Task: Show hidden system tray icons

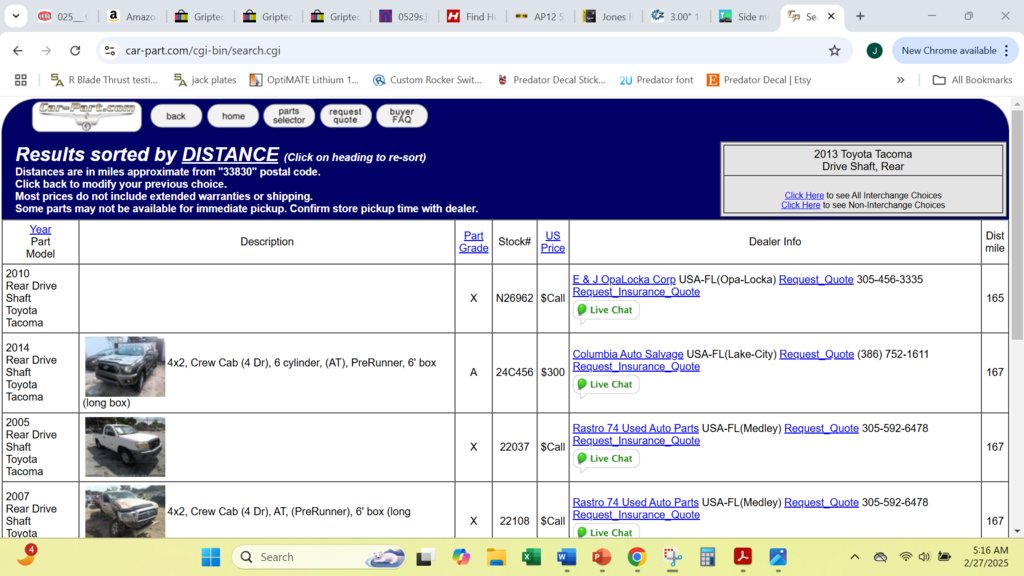Action: coord(854,557)
